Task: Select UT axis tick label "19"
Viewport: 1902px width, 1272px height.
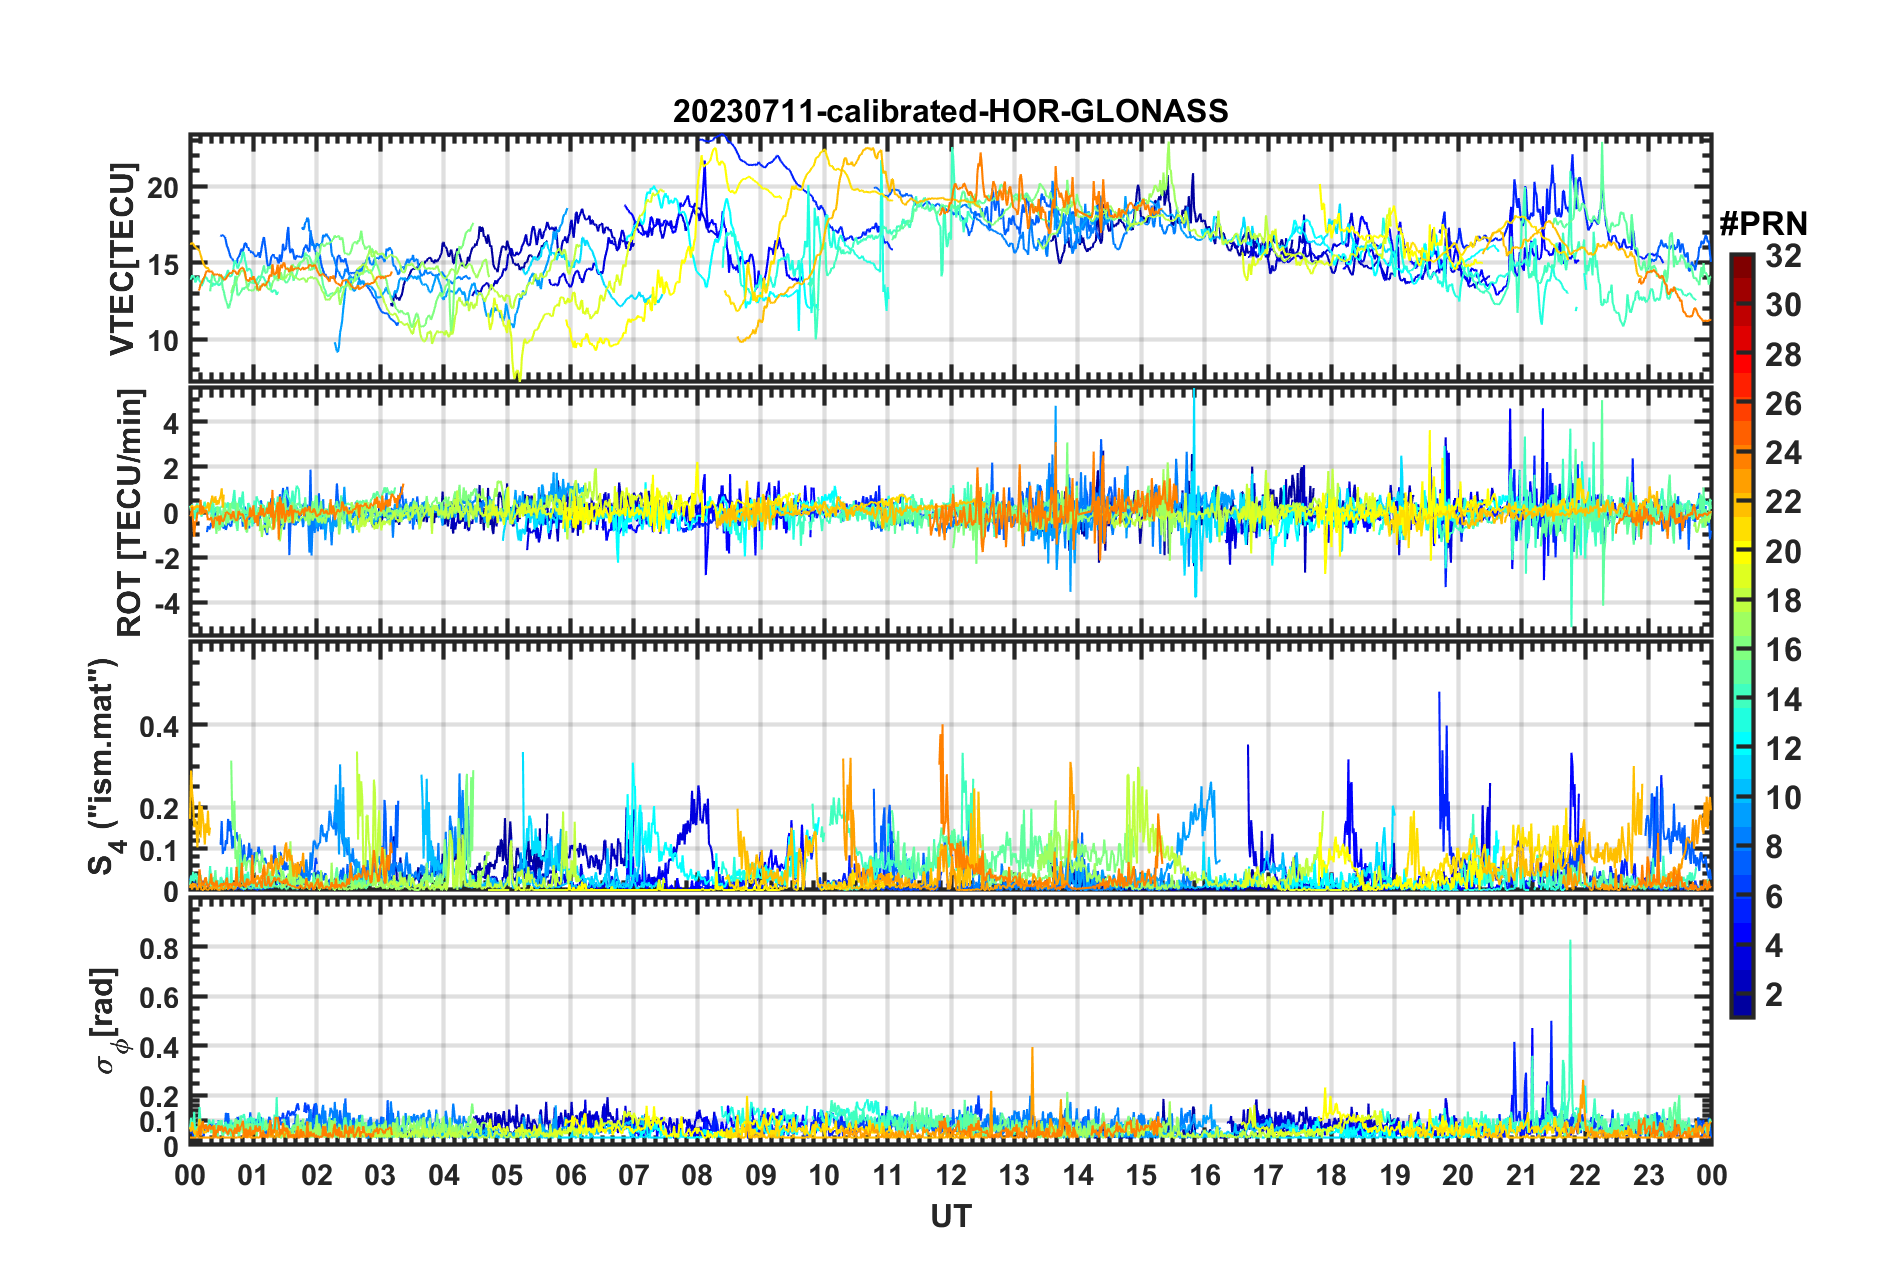Action: [x=1395, y=1175]
